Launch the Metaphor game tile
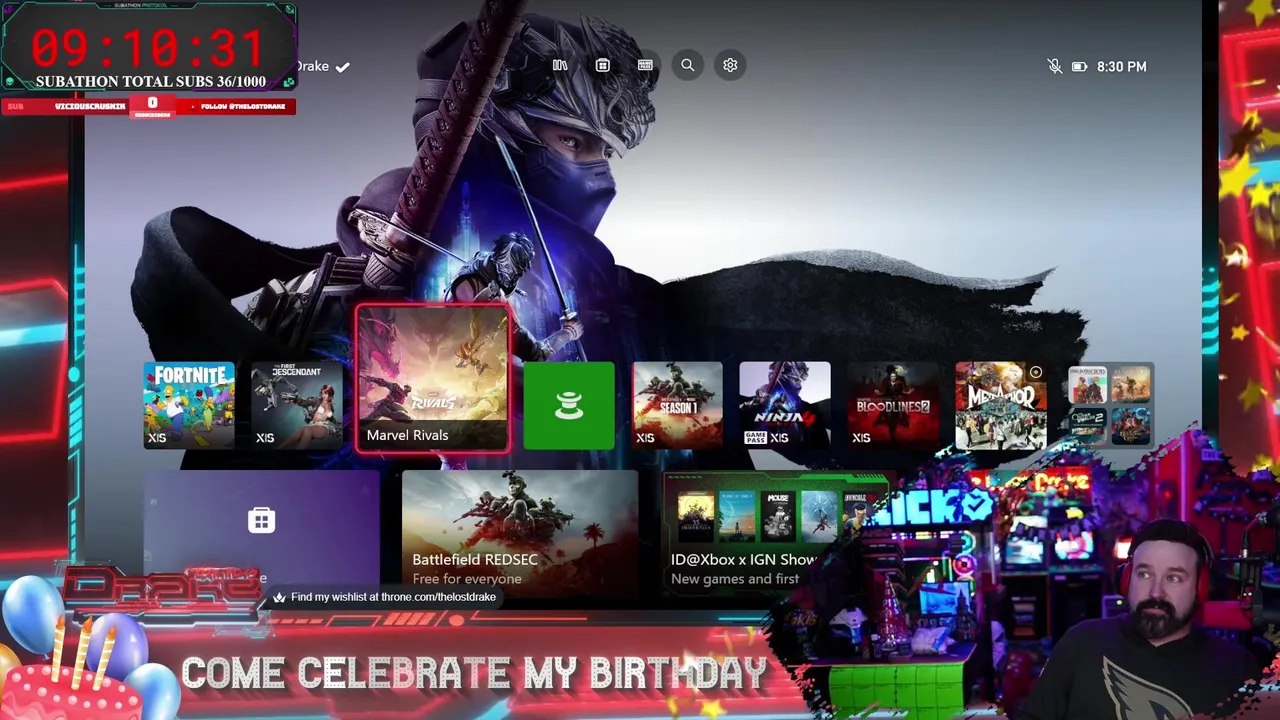This screenshot has height=720, width=1280. point(1001,405)
